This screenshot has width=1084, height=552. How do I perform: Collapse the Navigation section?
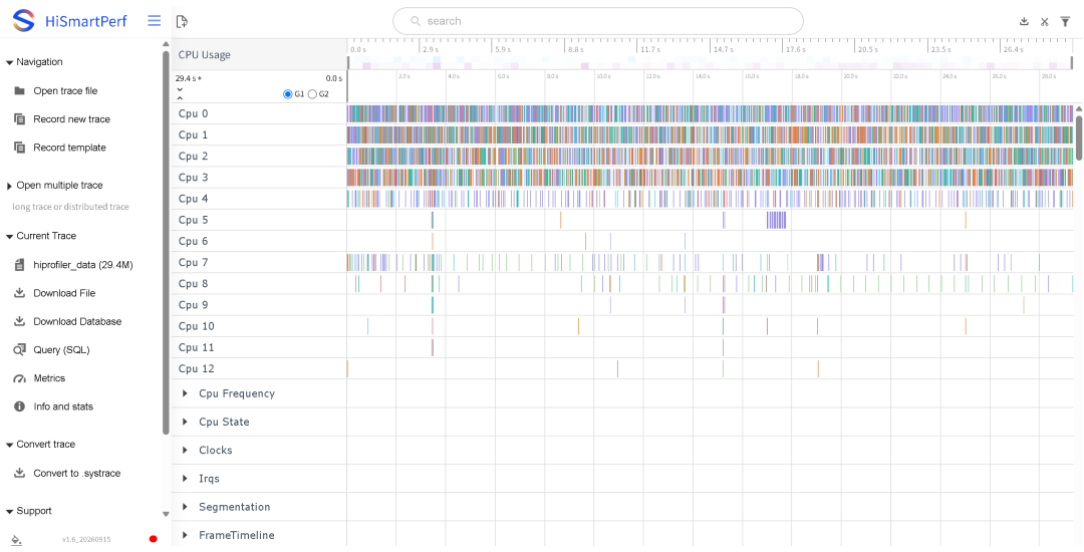(x=10, y=62)
